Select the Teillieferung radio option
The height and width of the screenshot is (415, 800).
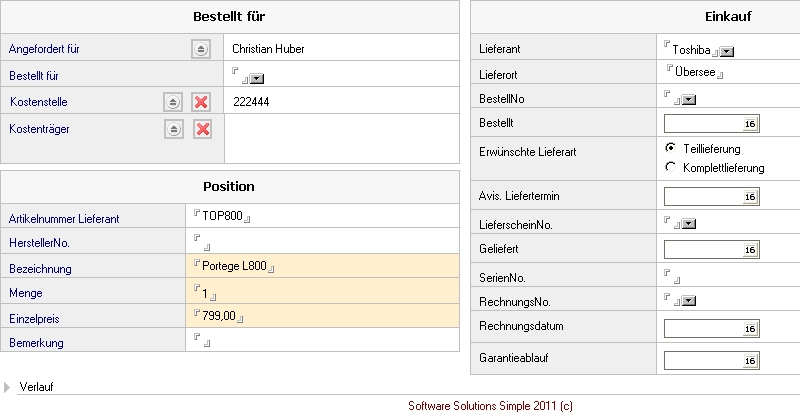670,148
